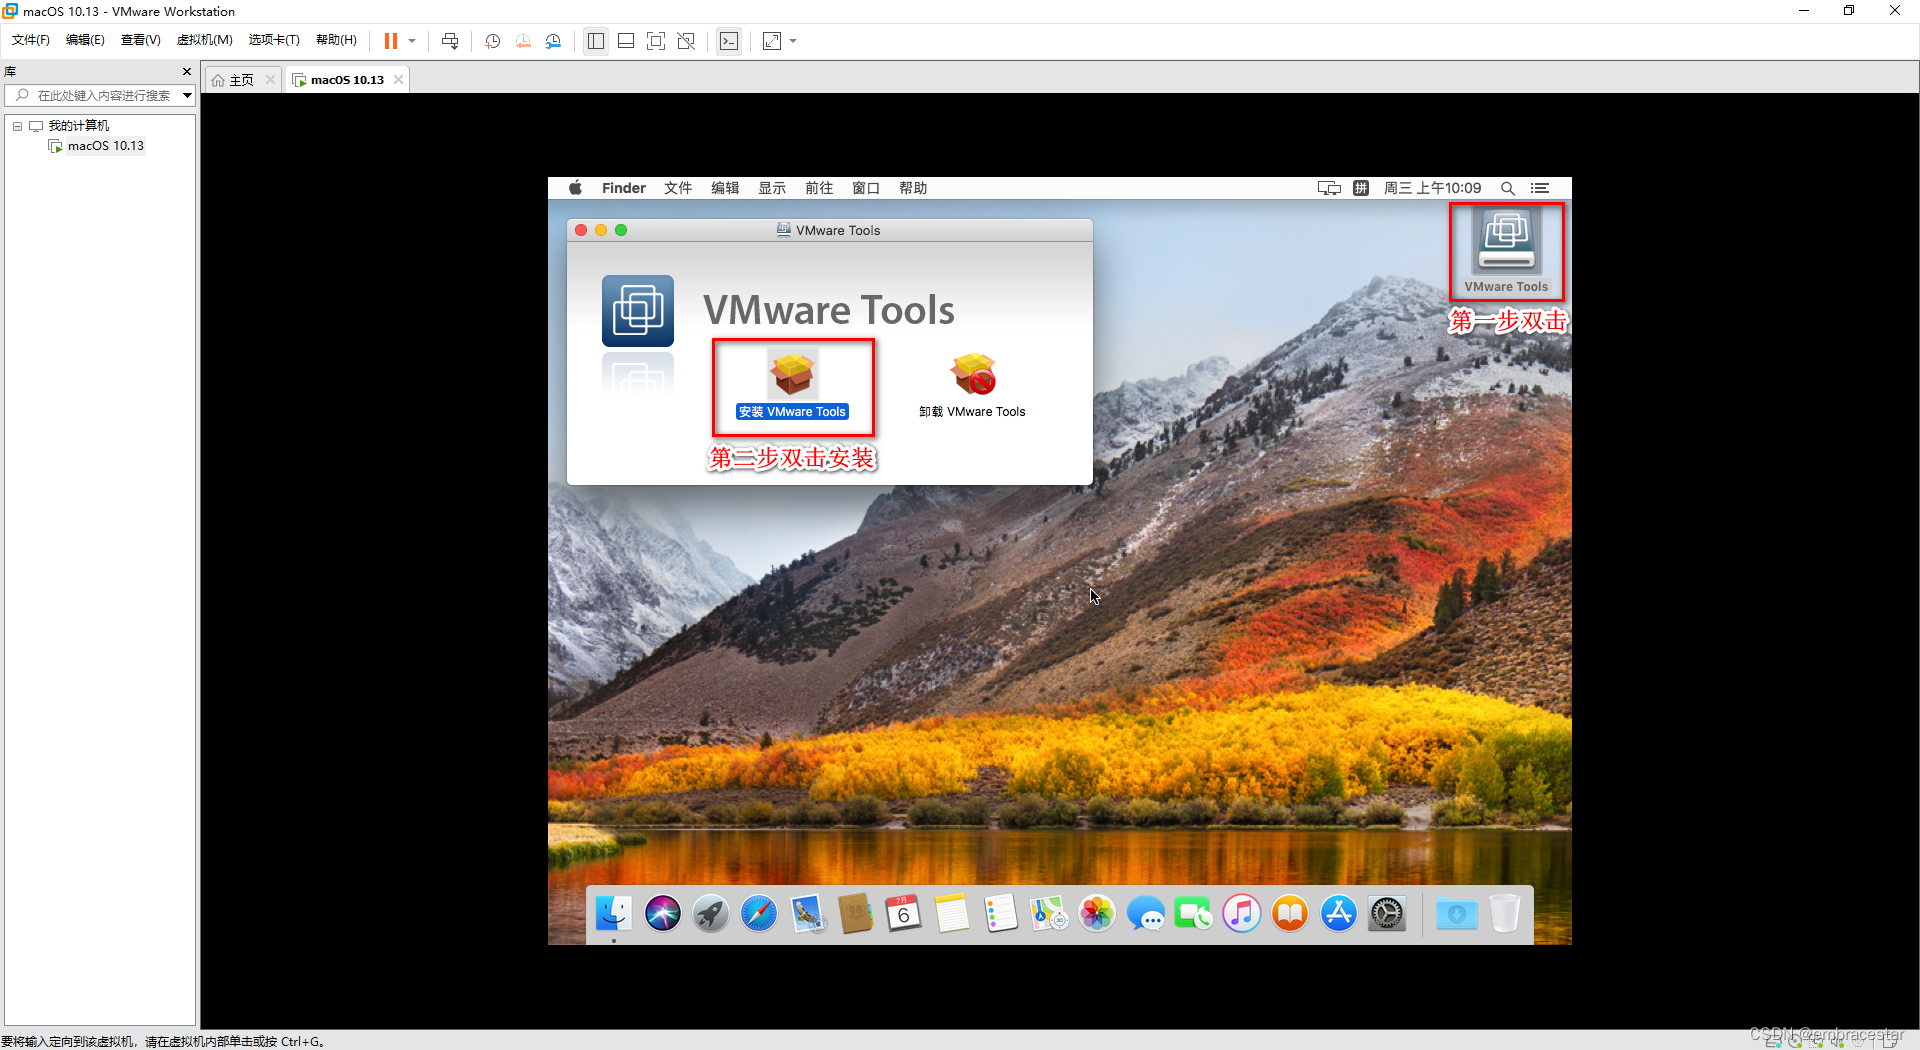Open the 虚拟机(M) menu
The width and height of the screenshot is (1920, 1050).
point(205,40)
